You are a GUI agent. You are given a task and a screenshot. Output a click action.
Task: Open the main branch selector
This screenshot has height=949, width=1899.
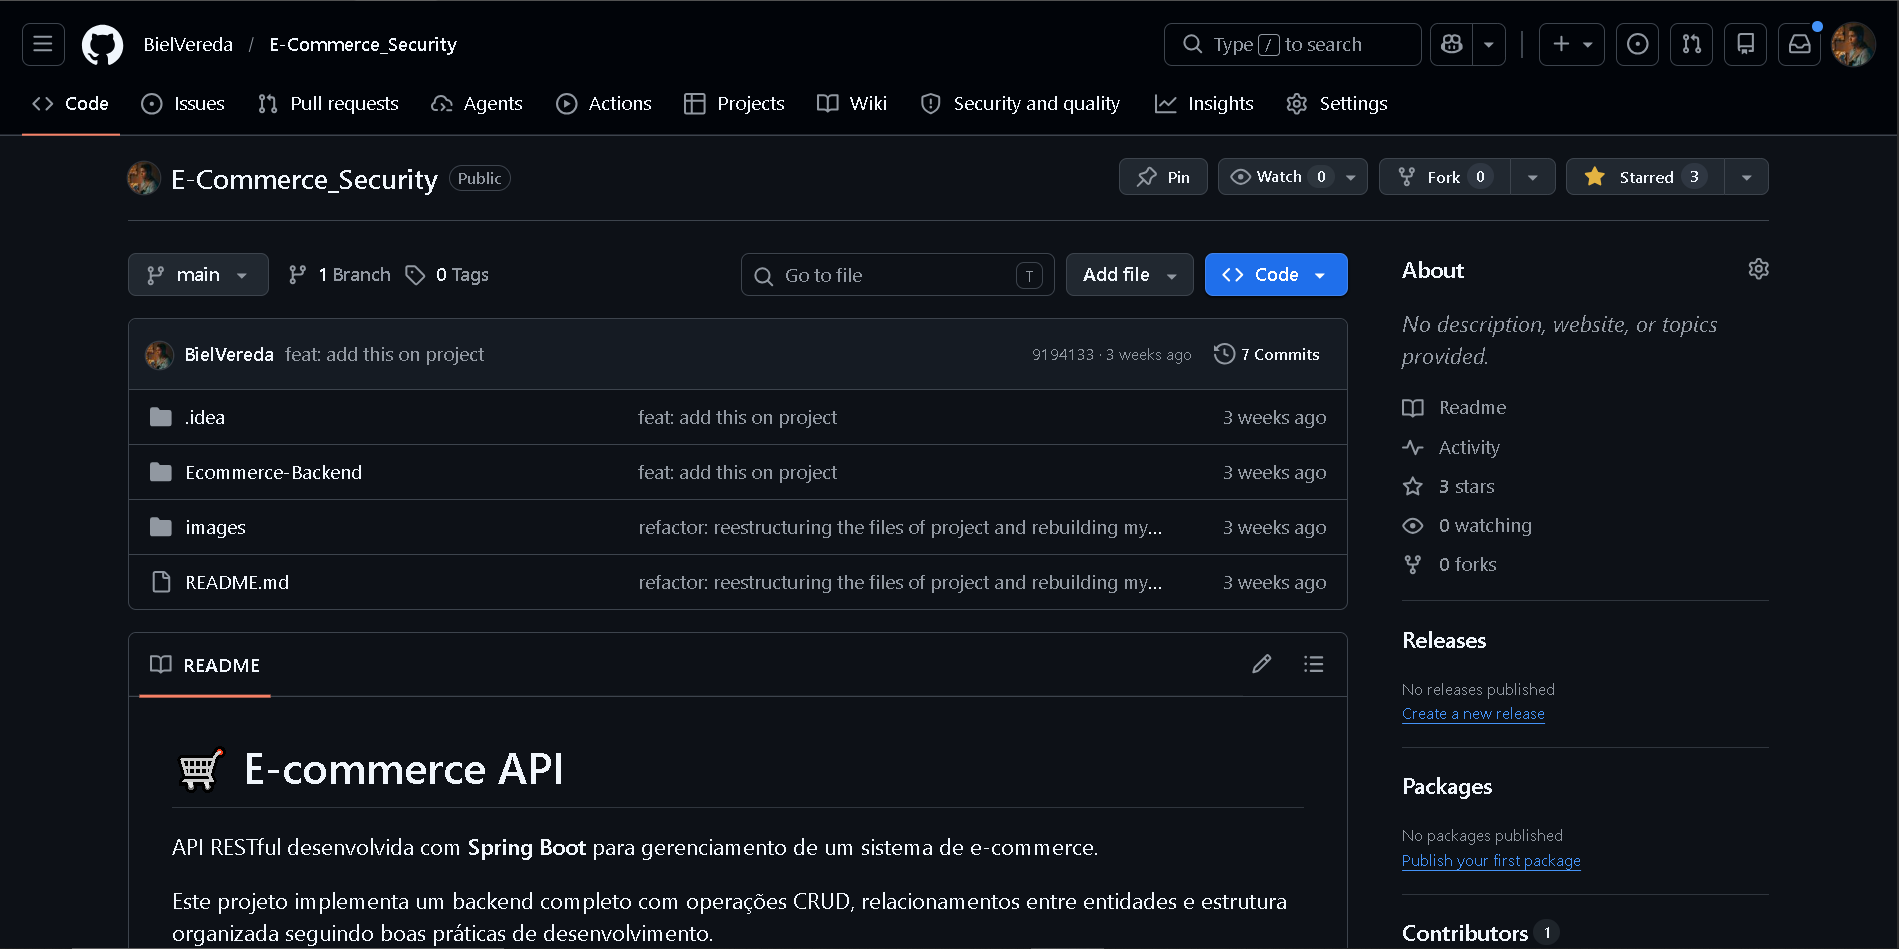pyautogui.click(x=198, y=275)
